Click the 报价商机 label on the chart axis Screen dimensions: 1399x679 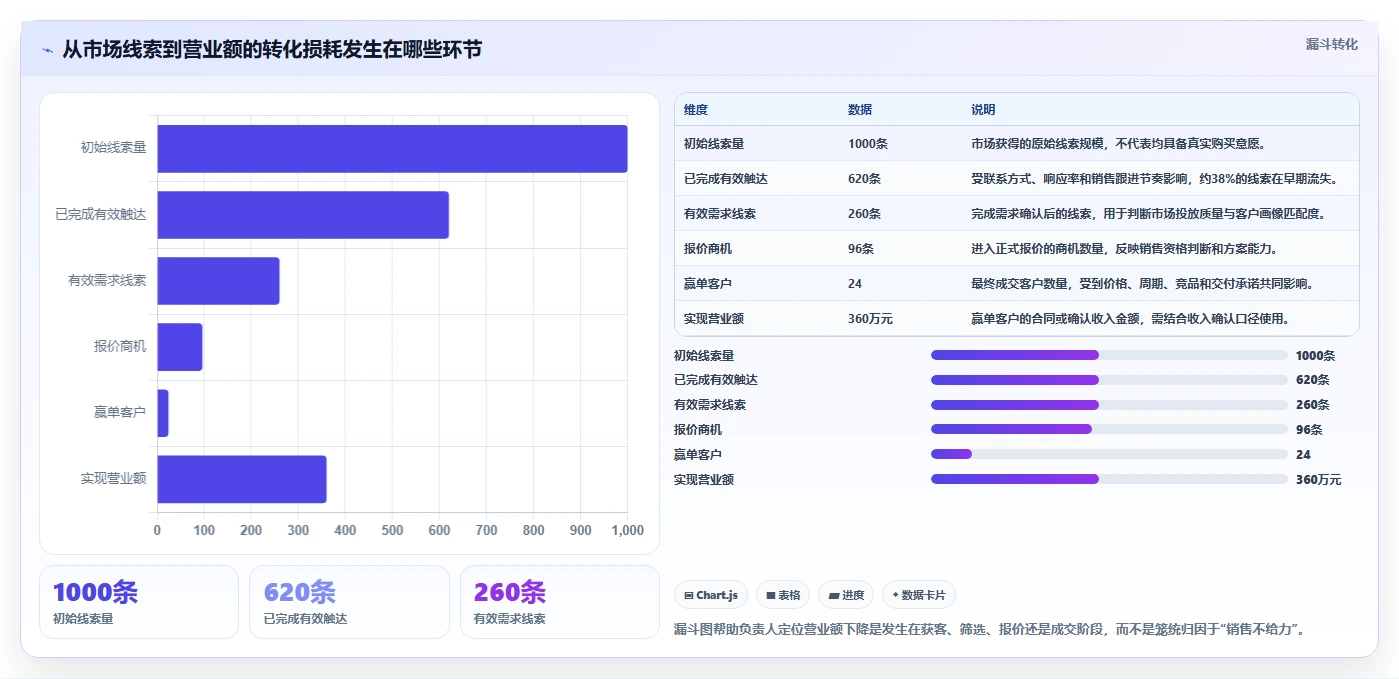[x=120, y=347]
